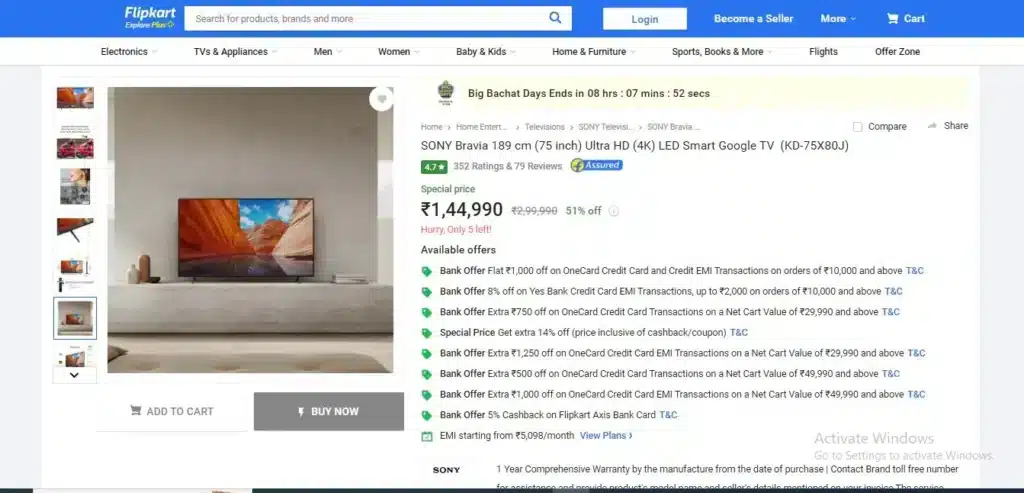1024x493 pixels.
Task: Click the EMI calendar icon
Action: click(426, 436)
